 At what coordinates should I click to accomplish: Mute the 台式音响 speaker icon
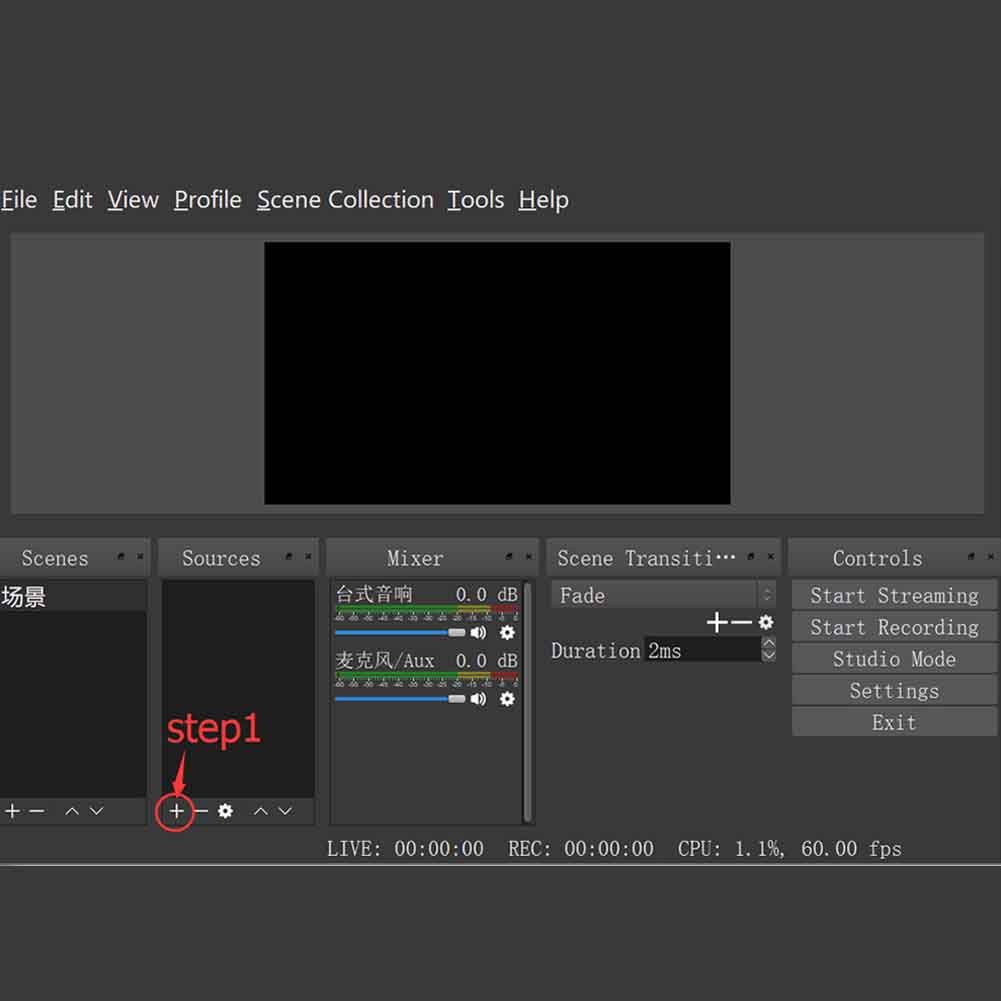coord(479,633)
